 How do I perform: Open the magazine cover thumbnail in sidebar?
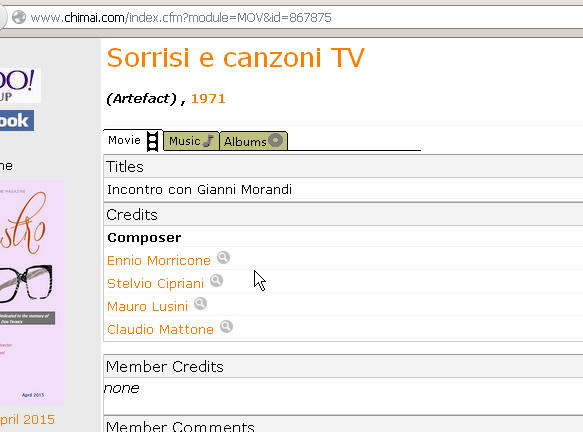coord(31,293)
